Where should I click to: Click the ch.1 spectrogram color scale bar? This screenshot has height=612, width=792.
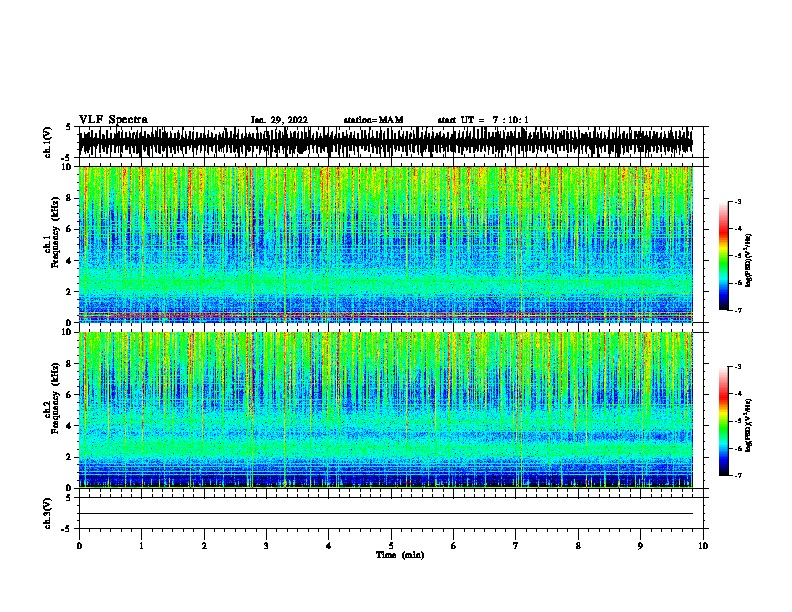pyautogui.click(x=724, y=256)
